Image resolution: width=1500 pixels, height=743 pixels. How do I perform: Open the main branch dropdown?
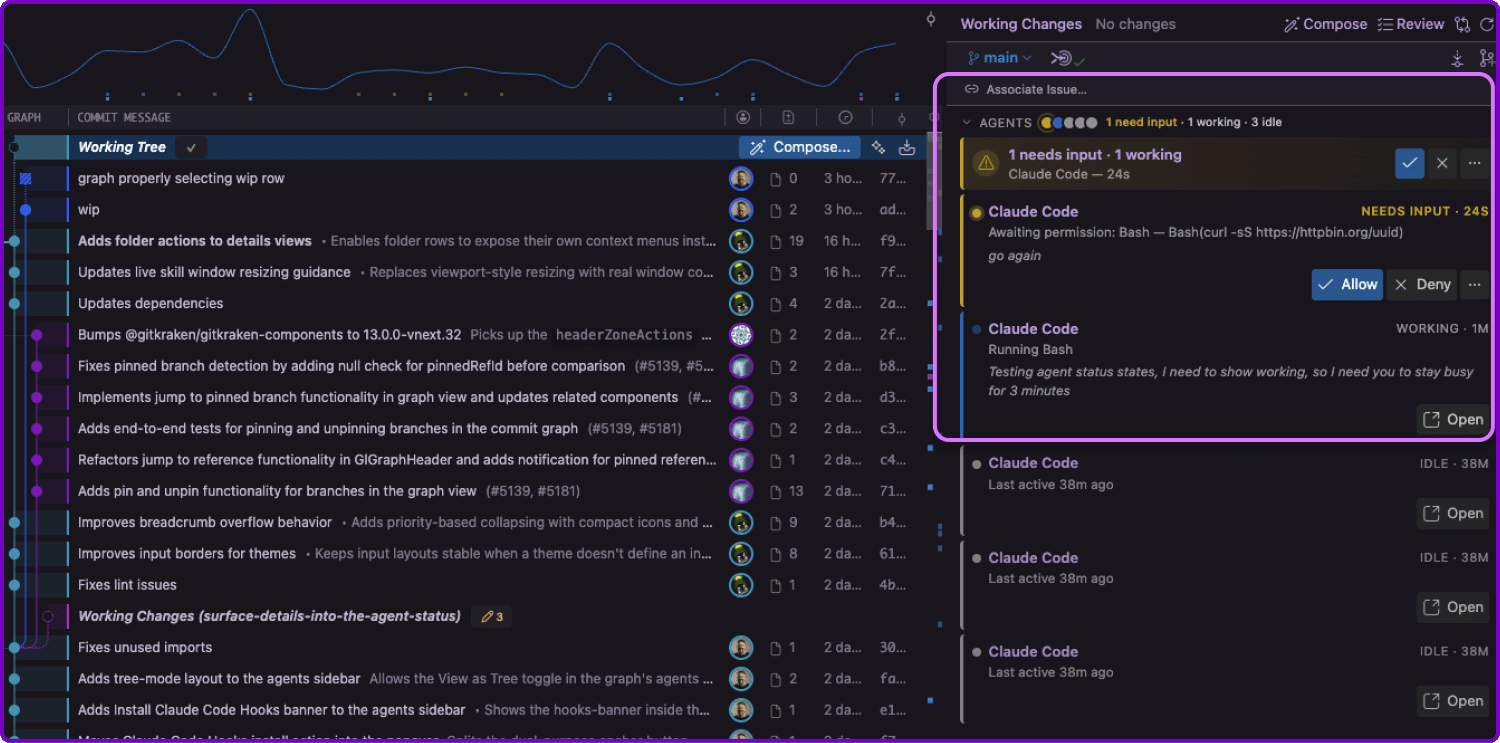pyautogui.click(x=1000, y=58)
